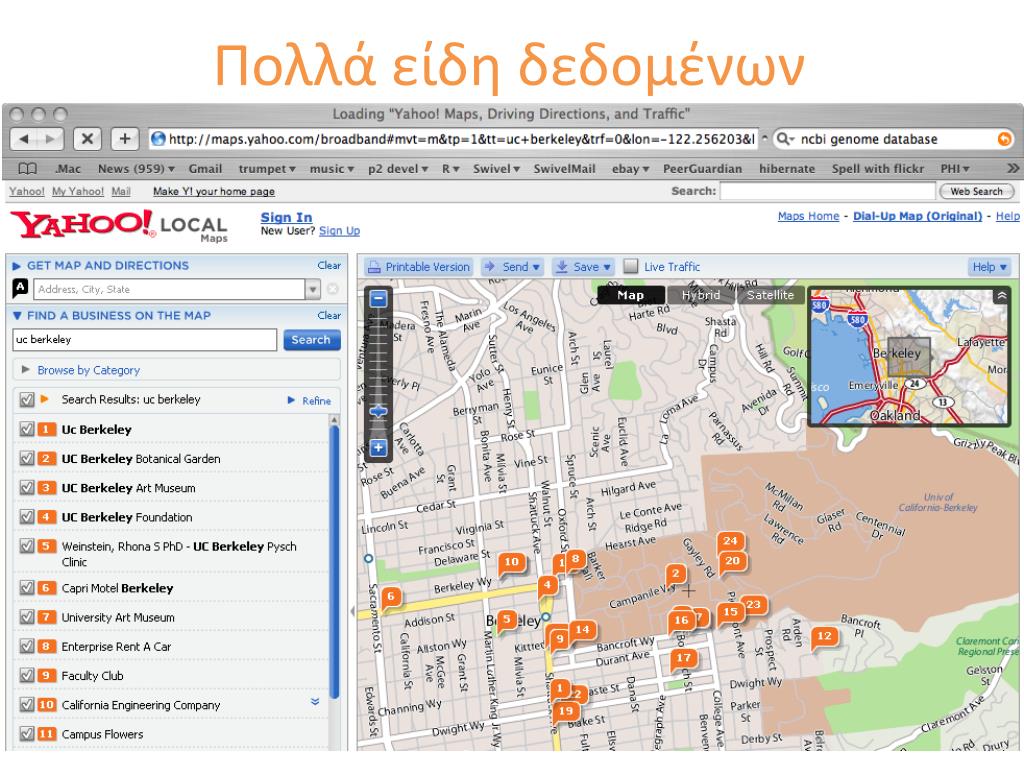Open the ebay bookmarks menu
Screen dimensions: 1024x768
[x=630, y=168]
